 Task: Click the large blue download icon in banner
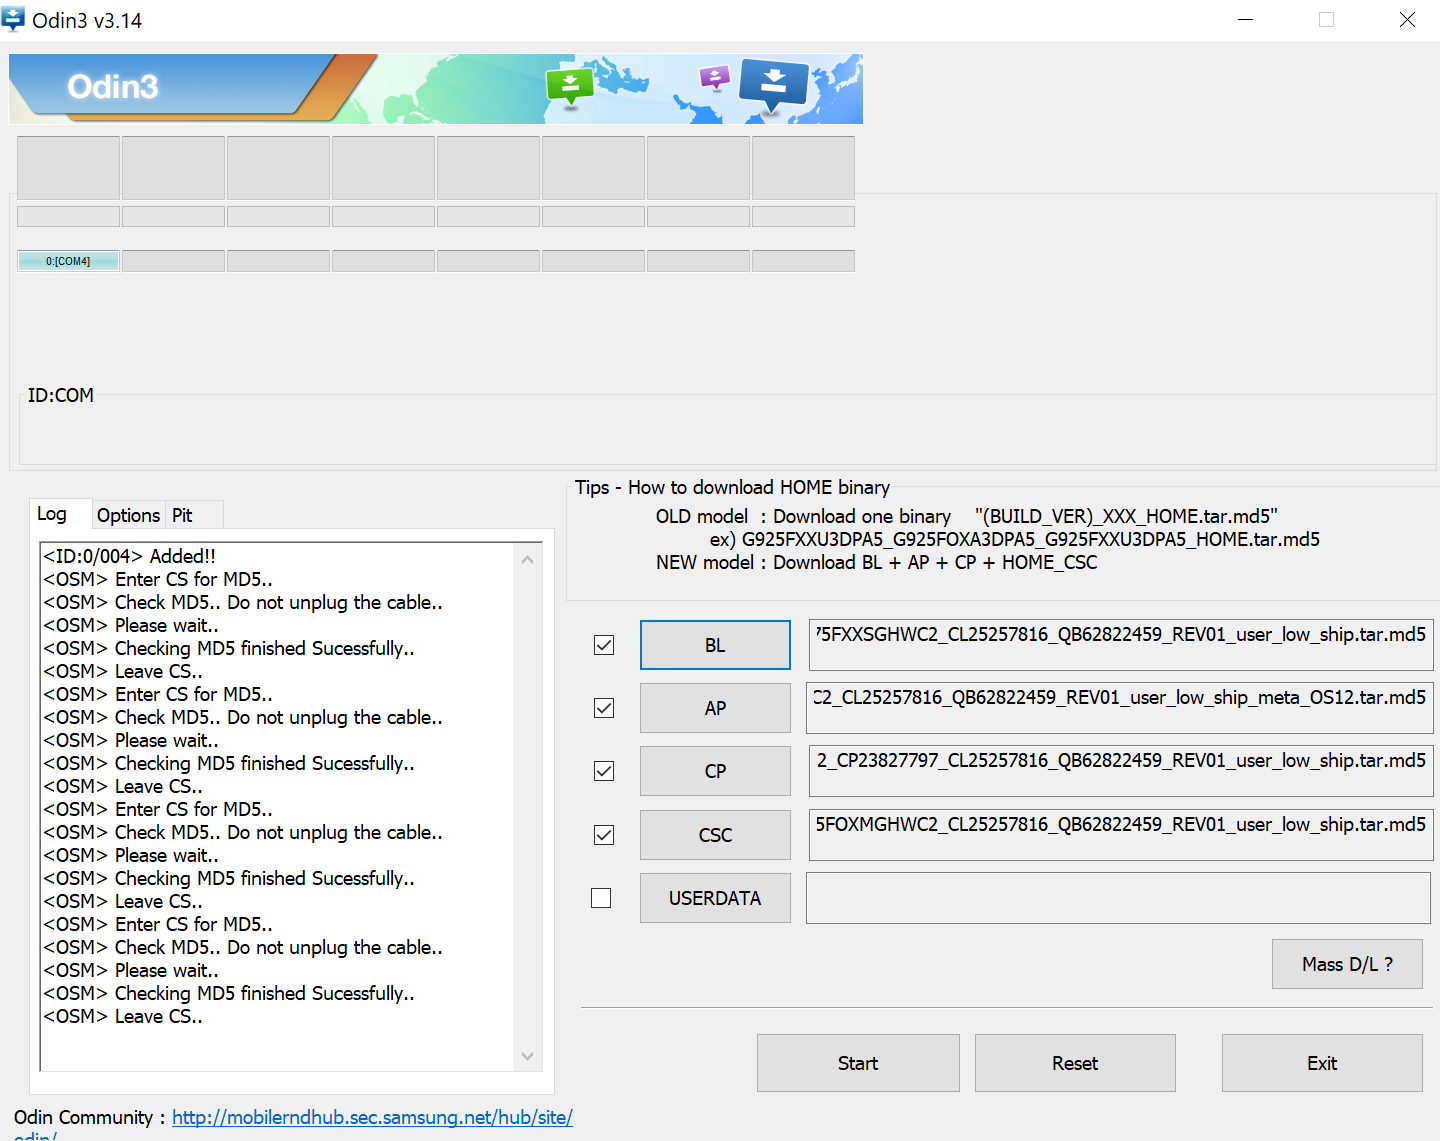point(773,86)
